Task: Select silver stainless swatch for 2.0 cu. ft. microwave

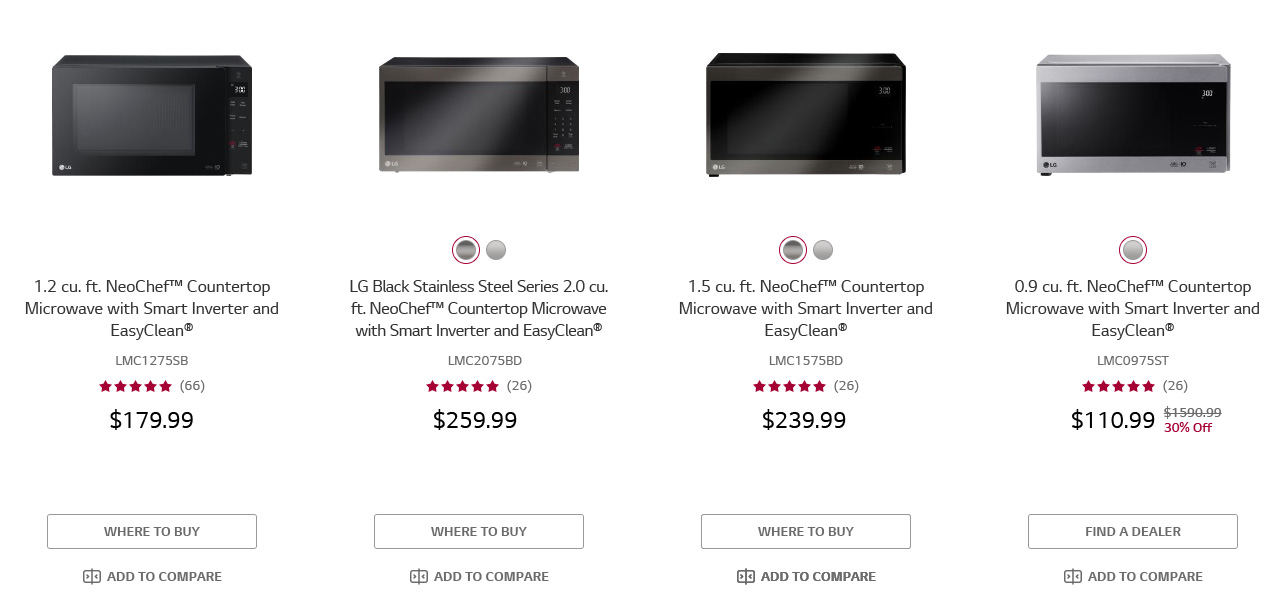Action: 496,250
